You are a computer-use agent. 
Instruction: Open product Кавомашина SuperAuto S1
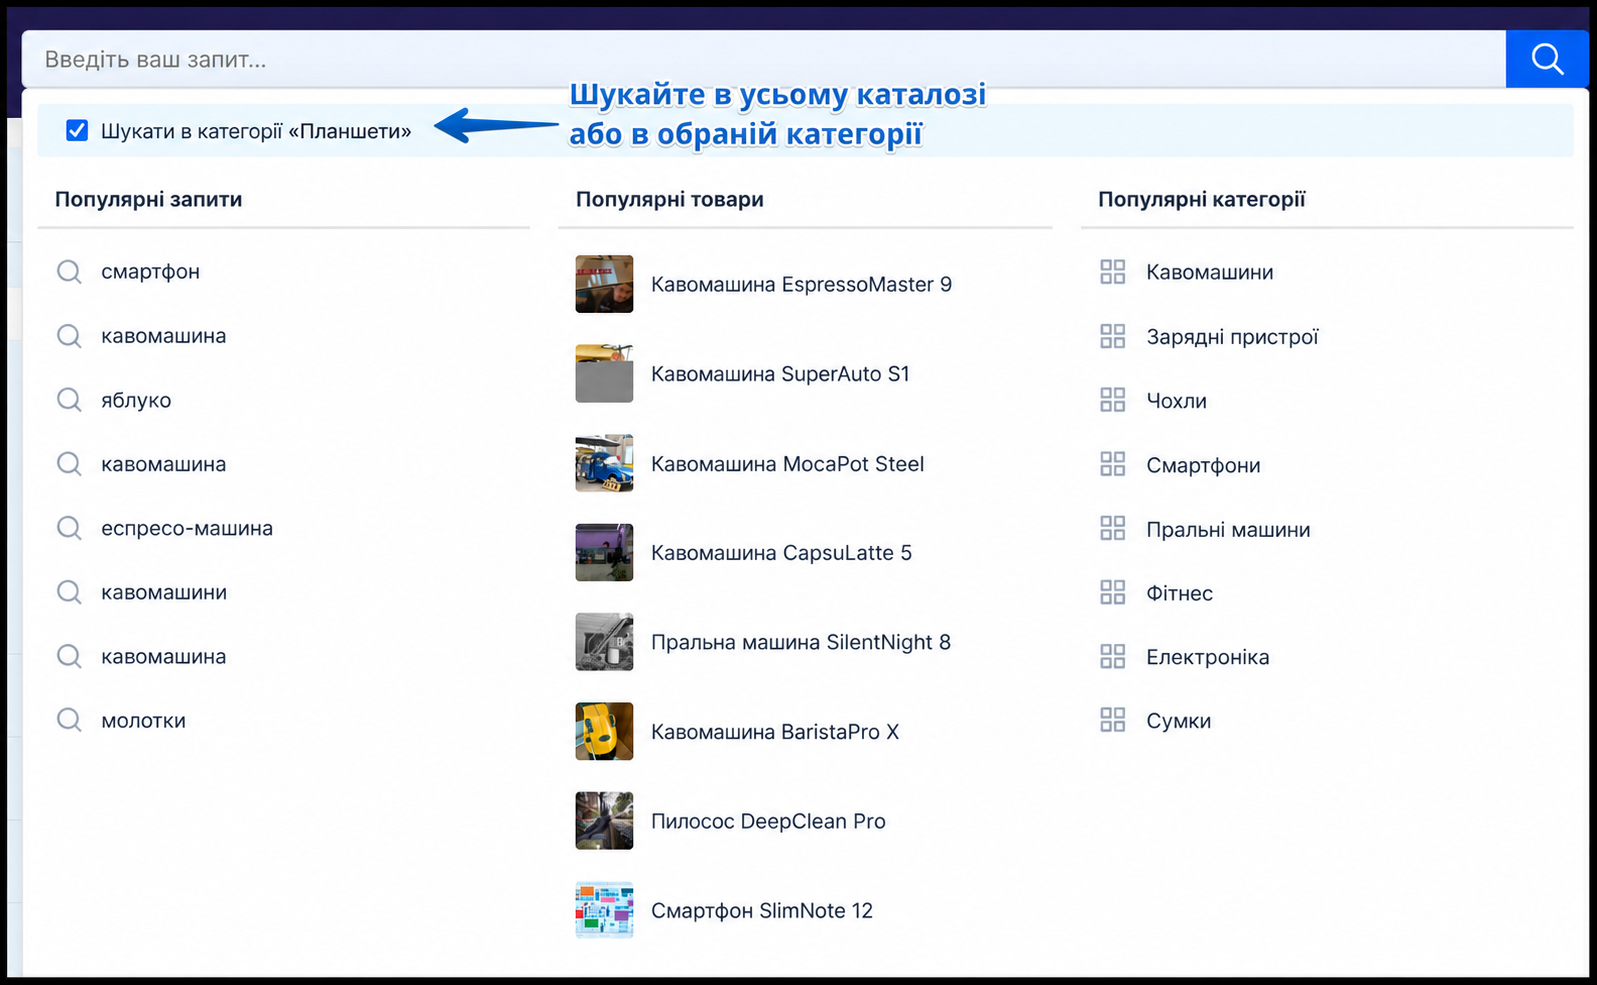780,374
